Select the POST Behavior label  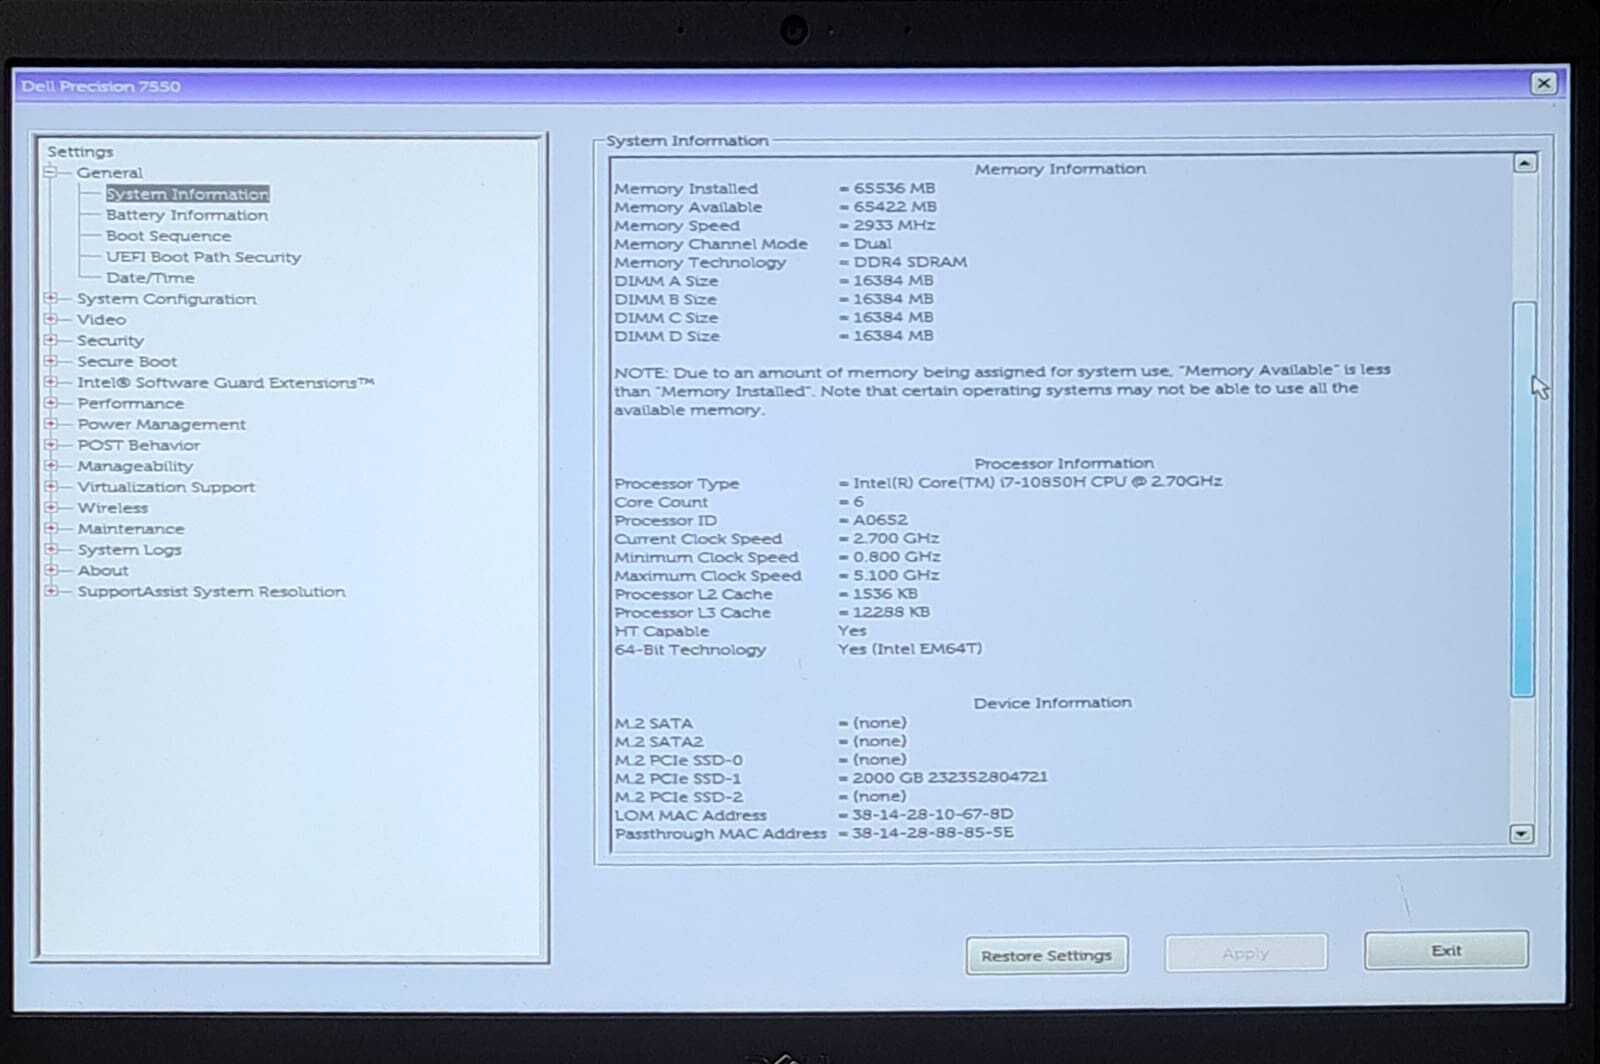pyautogui.click(x=138, y=446)
